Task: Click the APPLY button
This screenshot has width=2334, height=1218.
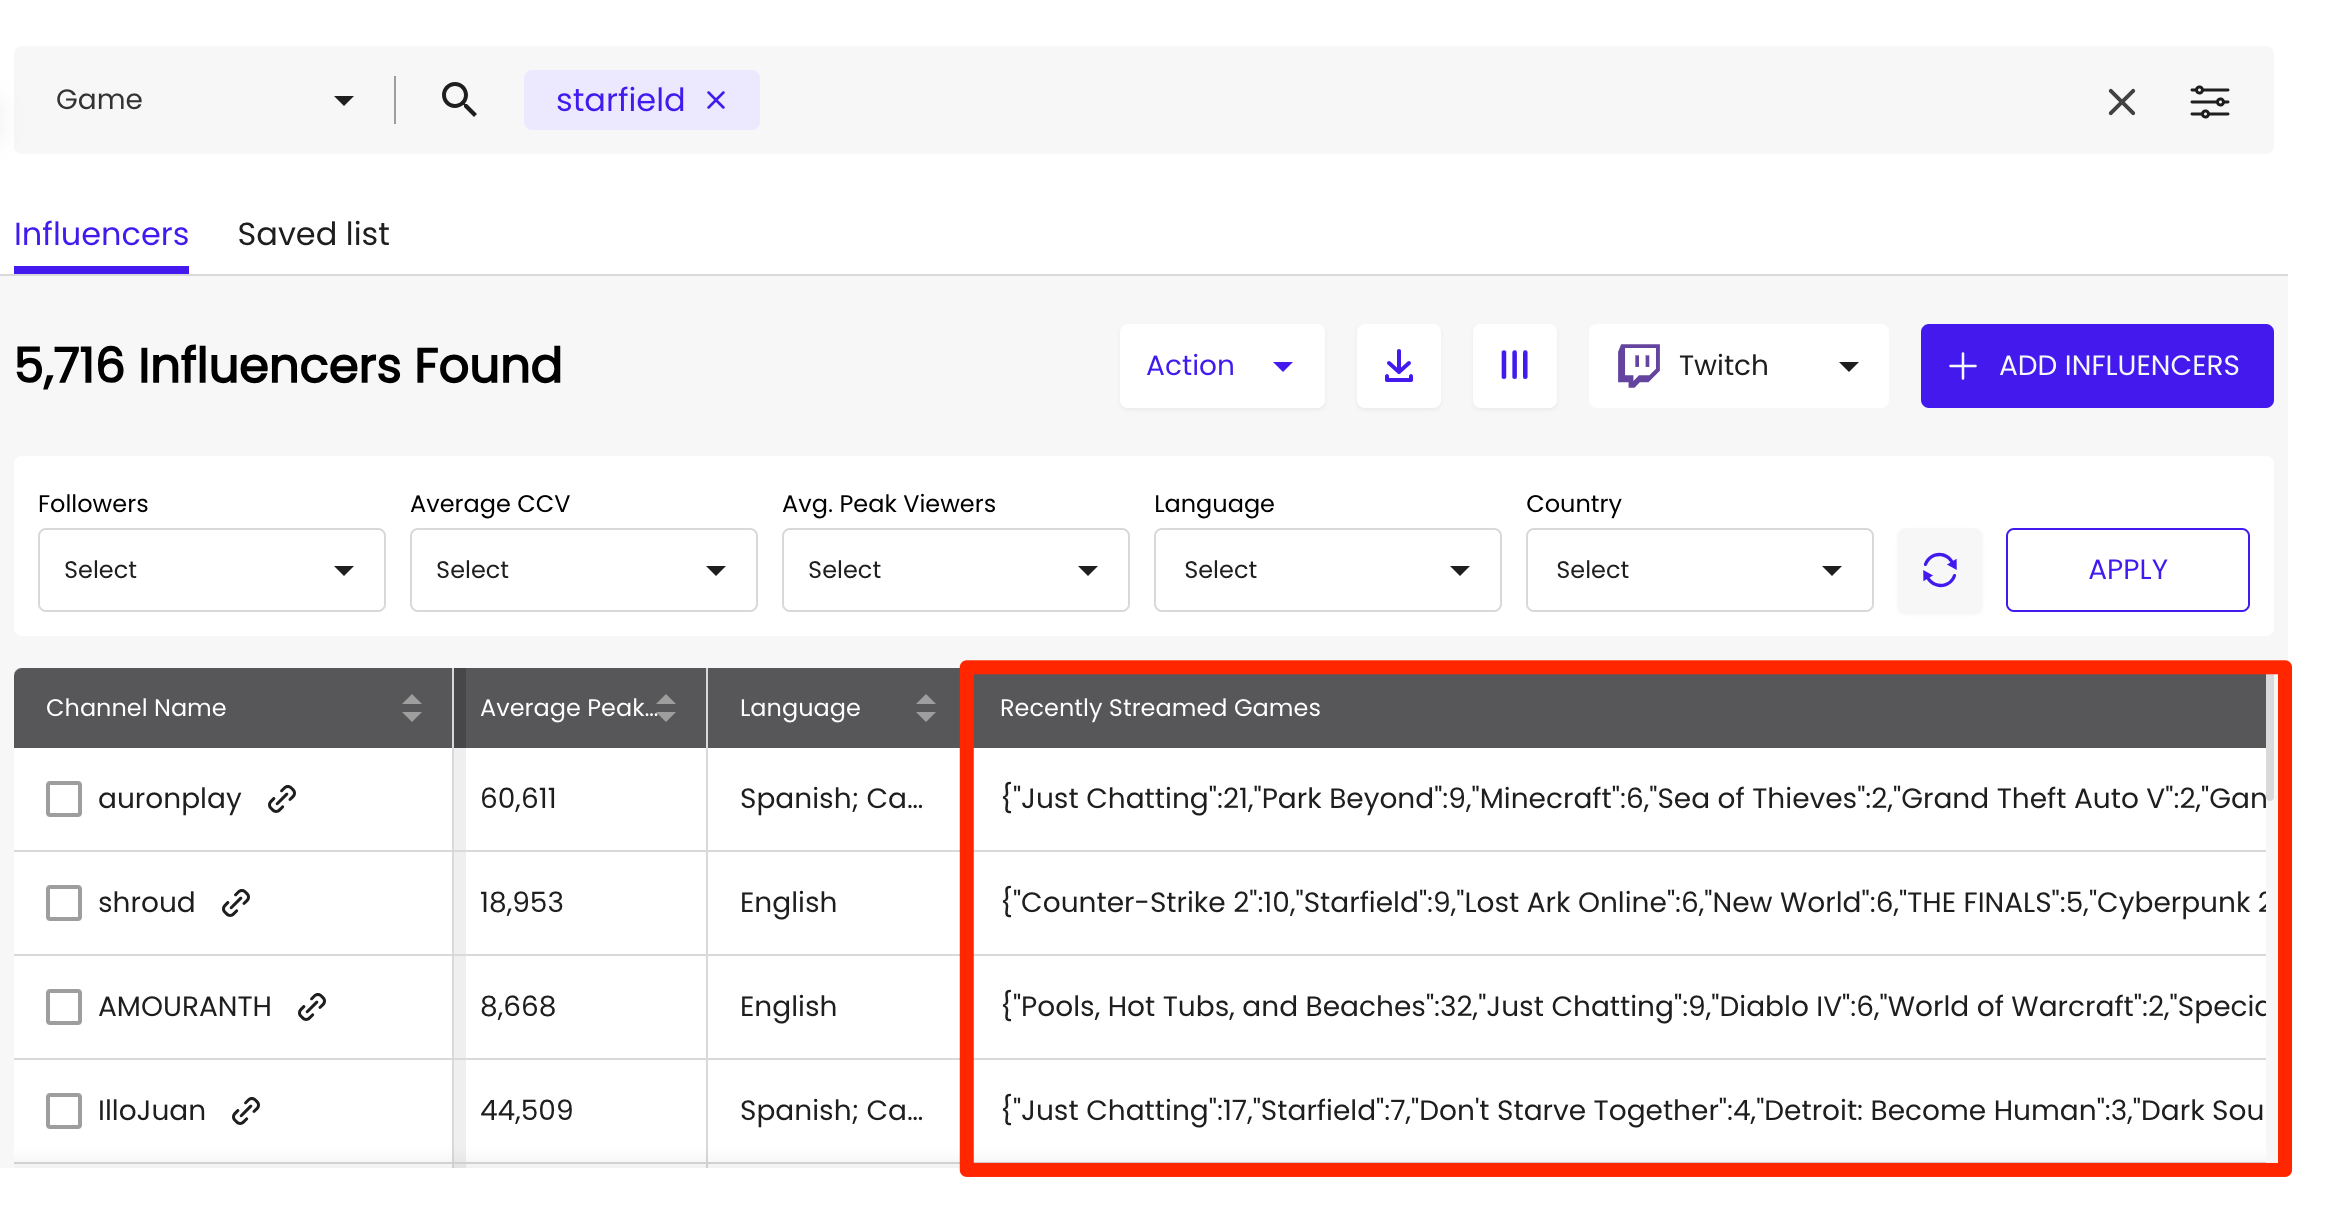Action: click(2127, 570)
